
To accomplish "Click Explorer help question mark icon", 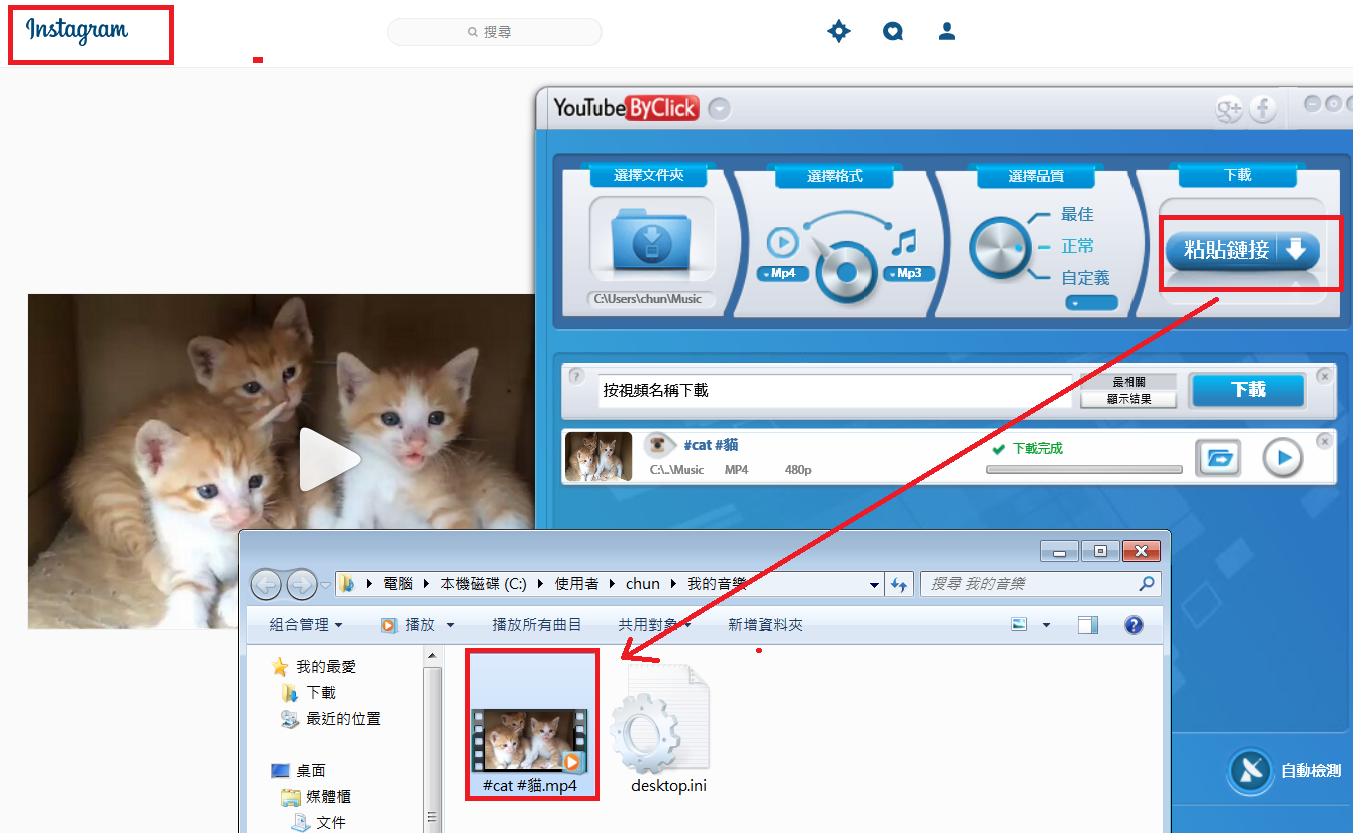I will pos(1133,625).
